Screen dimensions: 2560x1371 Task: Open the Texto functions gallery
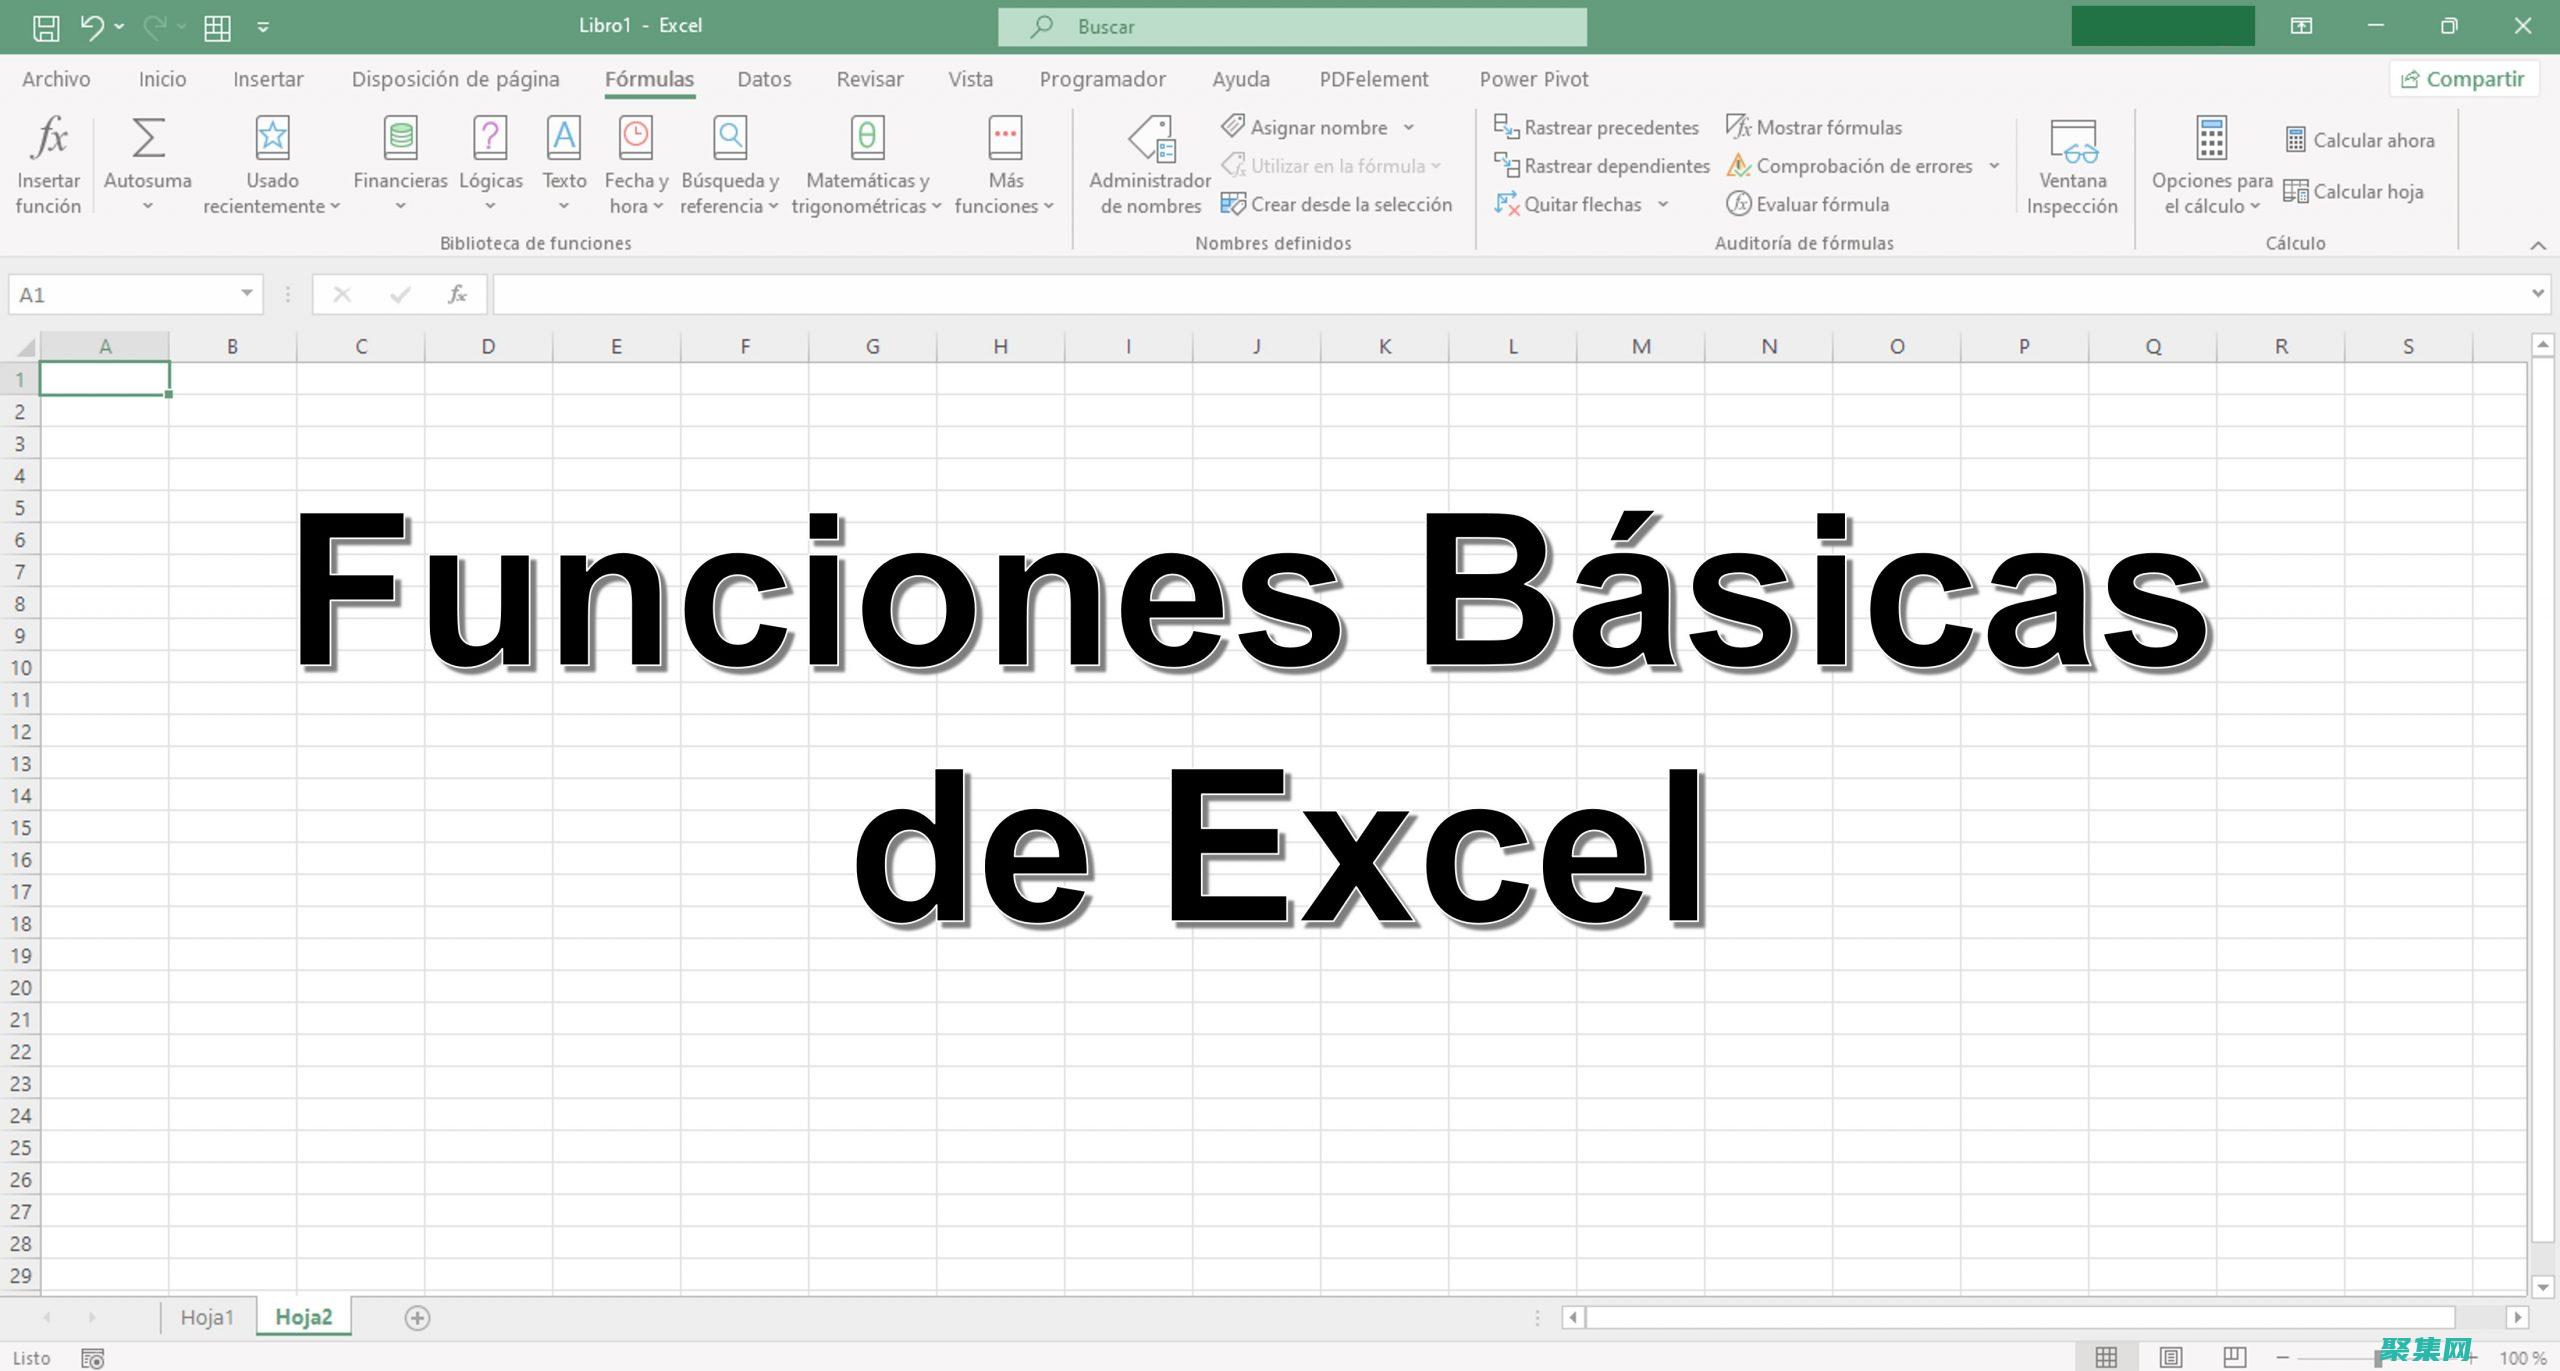coord(564,163)
